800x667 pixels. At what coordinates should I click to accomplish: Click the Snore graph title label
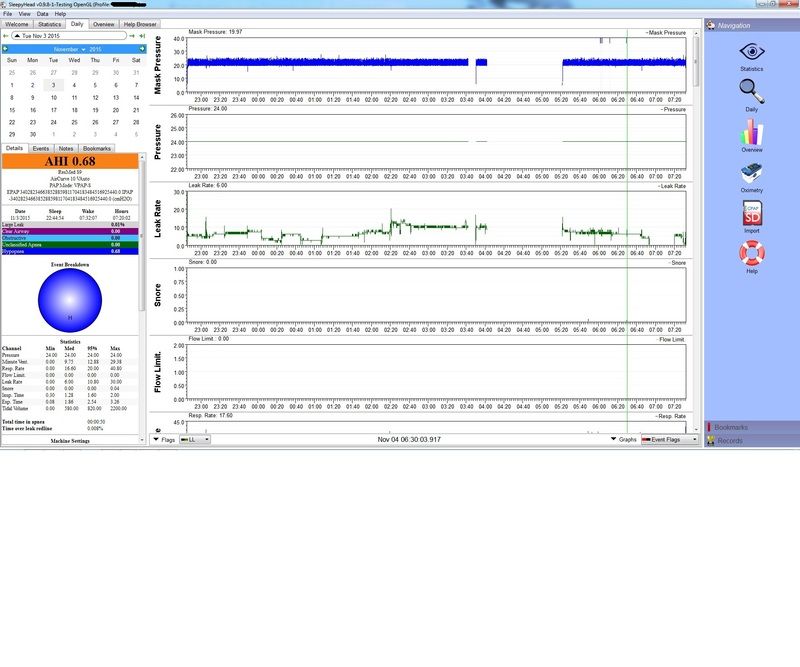pyautogui.click(x=157, y=295)
